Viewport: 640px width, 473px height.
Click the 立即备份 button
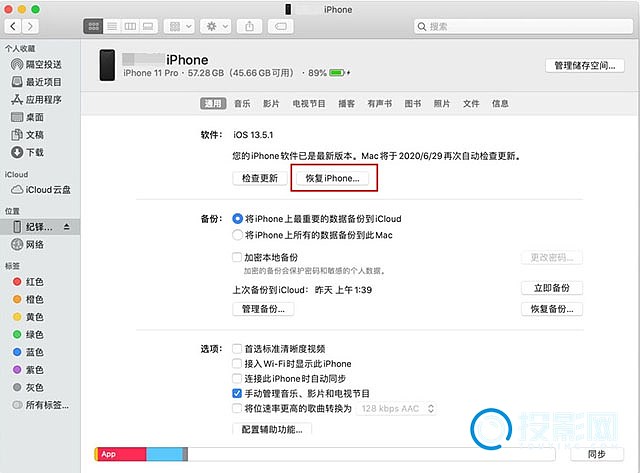[551, 288]
